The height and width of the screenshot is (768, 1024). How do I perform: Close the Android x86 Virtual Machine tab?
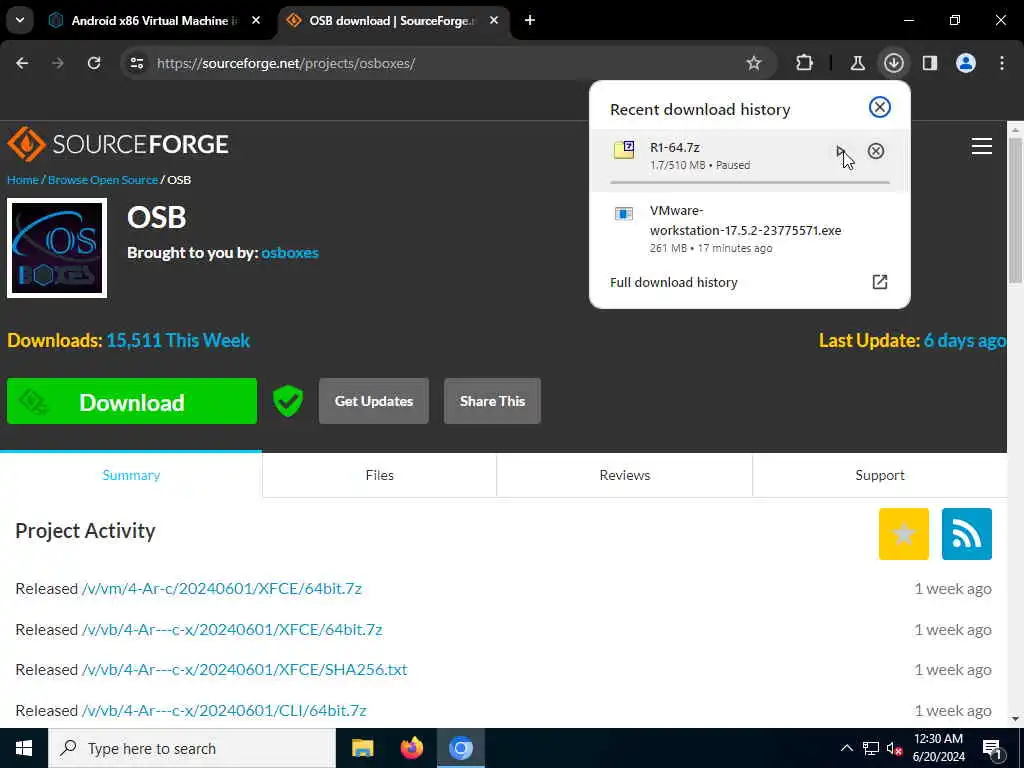(256, 20)
